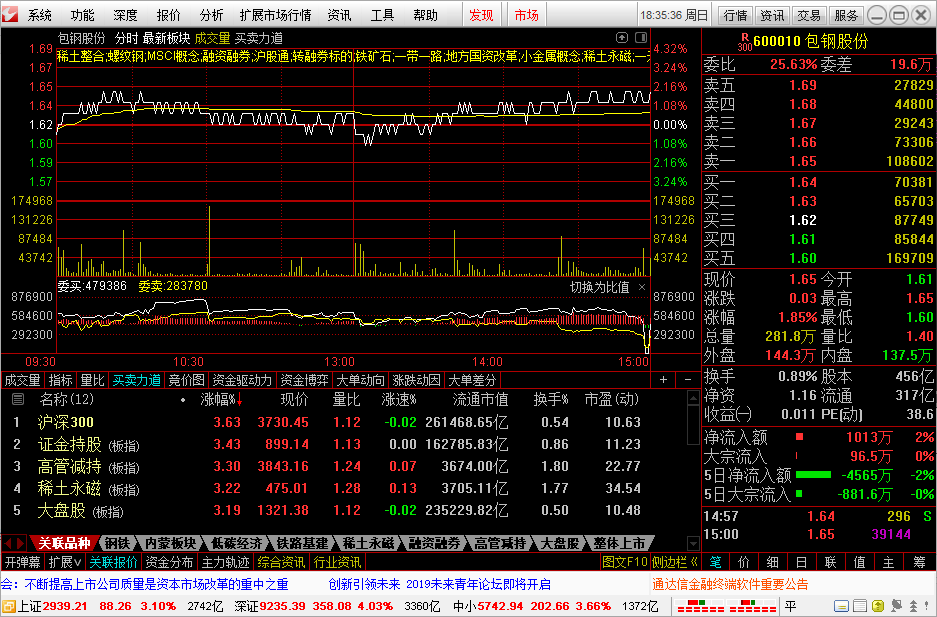The width and height of the screenshot is (937, 617).
Task: Select the 买卖力道 tab below the chart
Action: [137, 380]
